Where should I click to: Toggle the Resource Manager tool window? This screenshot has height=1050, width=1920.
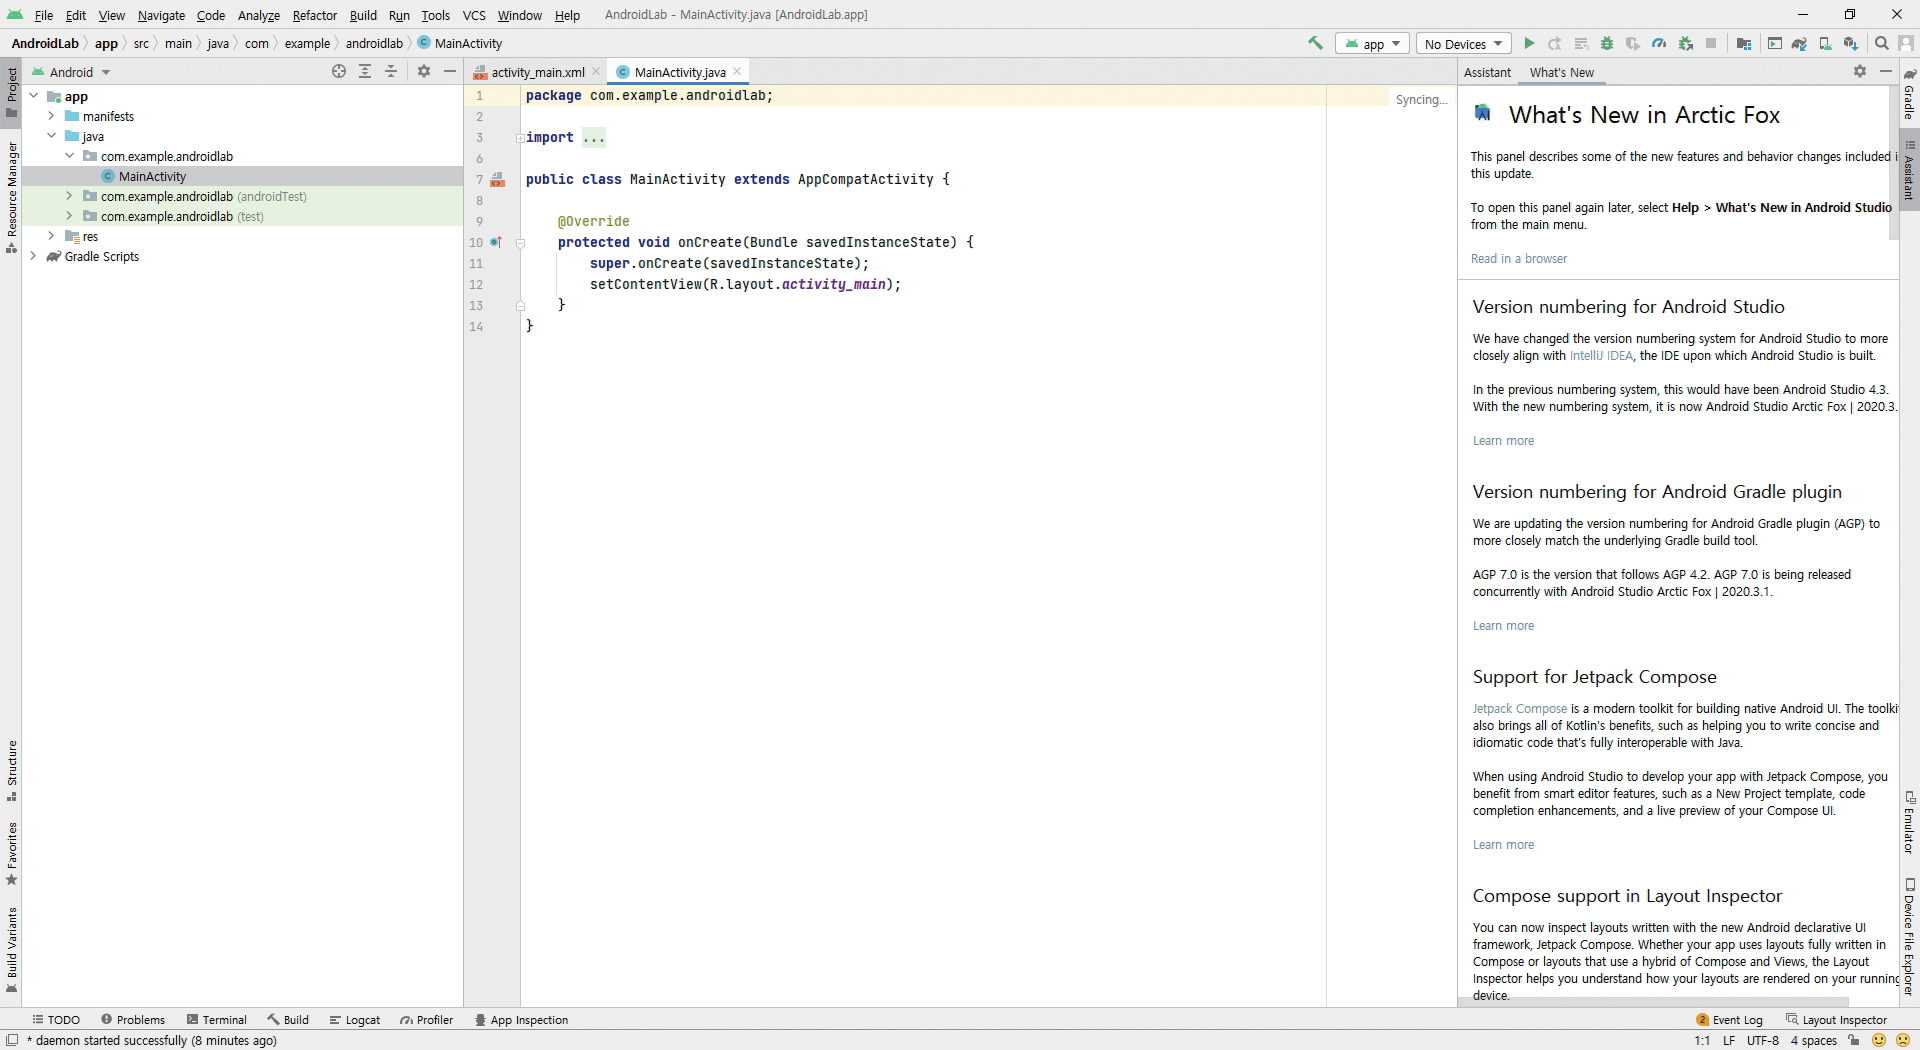click(x=11, y=196)
